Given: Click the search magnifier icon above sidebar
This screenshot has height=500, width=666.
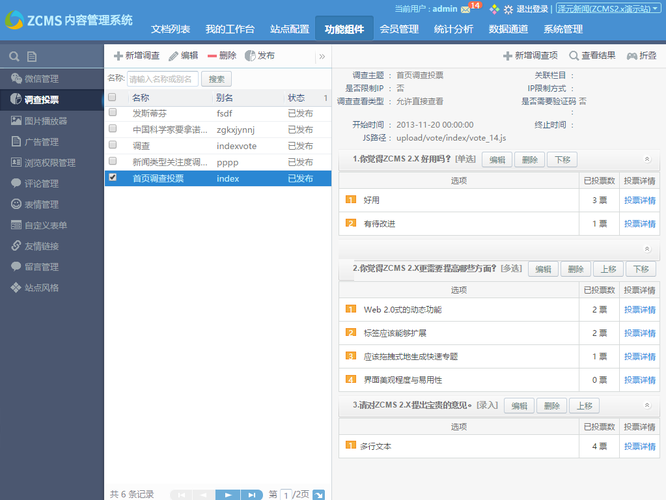Looking at the screenshot, I should [13, 56].
